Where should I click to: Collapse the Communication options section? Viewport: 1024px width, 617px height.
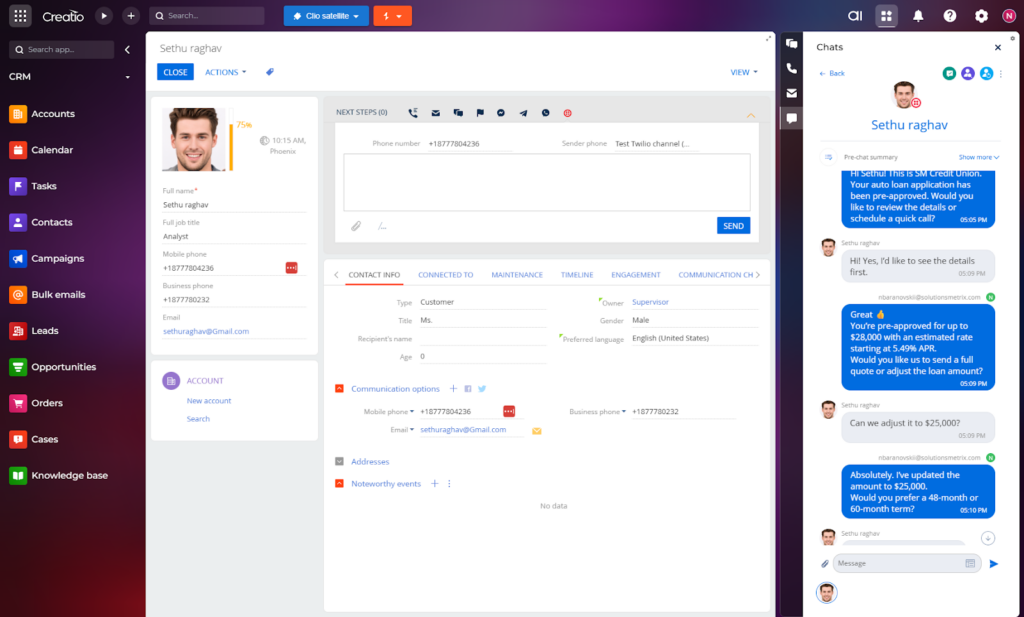340,388
